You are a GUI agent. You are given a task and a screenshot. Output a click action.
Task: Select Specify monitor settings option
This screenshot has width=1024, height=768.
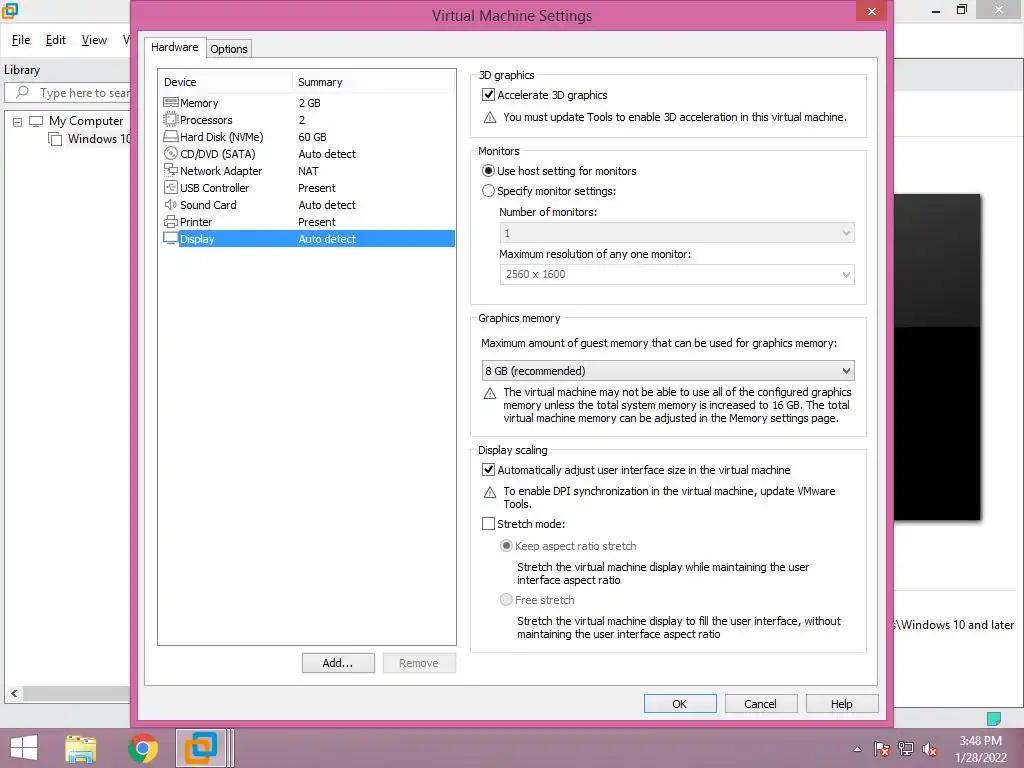coord(488,191)
